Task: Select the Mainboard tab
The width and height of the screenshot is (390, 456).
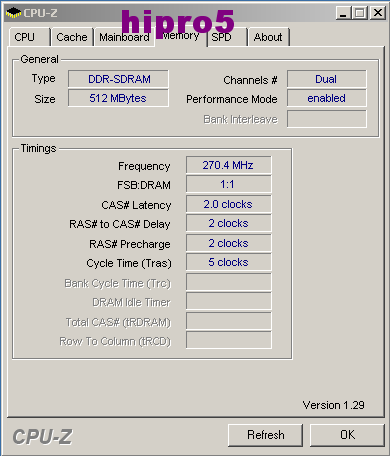Action: [124, 37]
